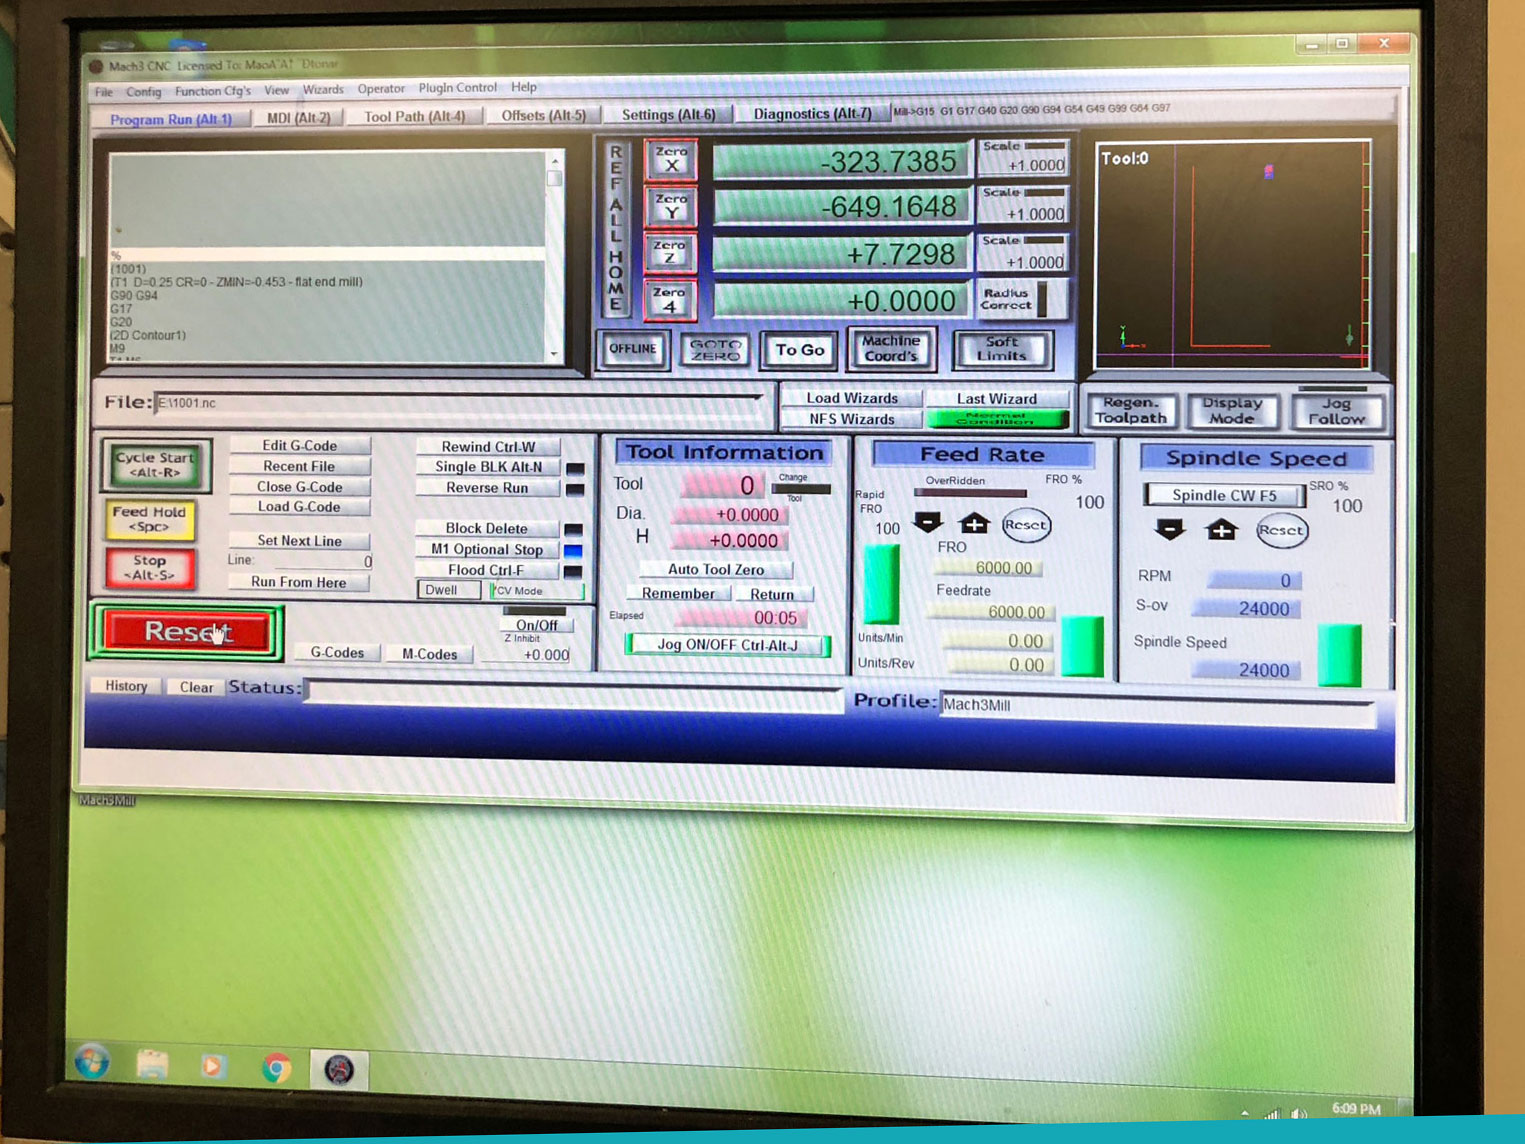Open the PlugIn Control menu
Viewport: 1525px width, 1144px height.
458,88
